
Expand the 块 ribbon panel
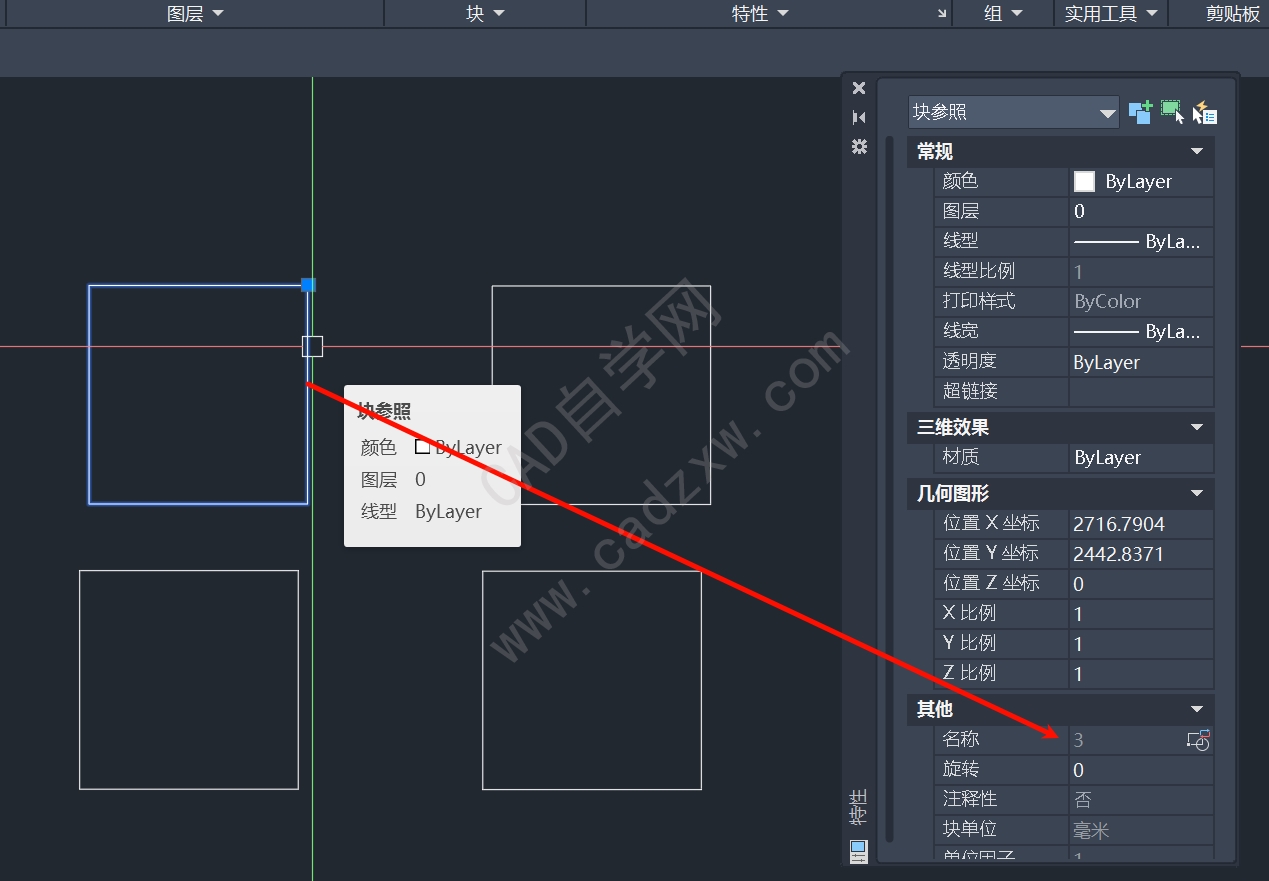485,14
